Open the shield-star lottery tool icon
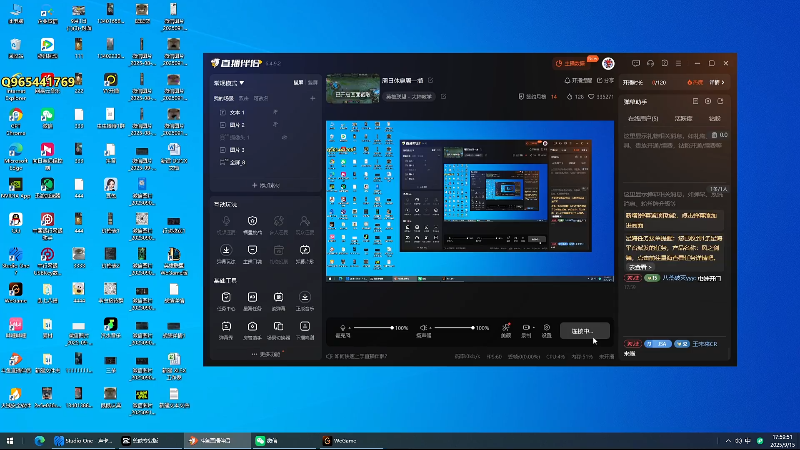 point(252,221)
